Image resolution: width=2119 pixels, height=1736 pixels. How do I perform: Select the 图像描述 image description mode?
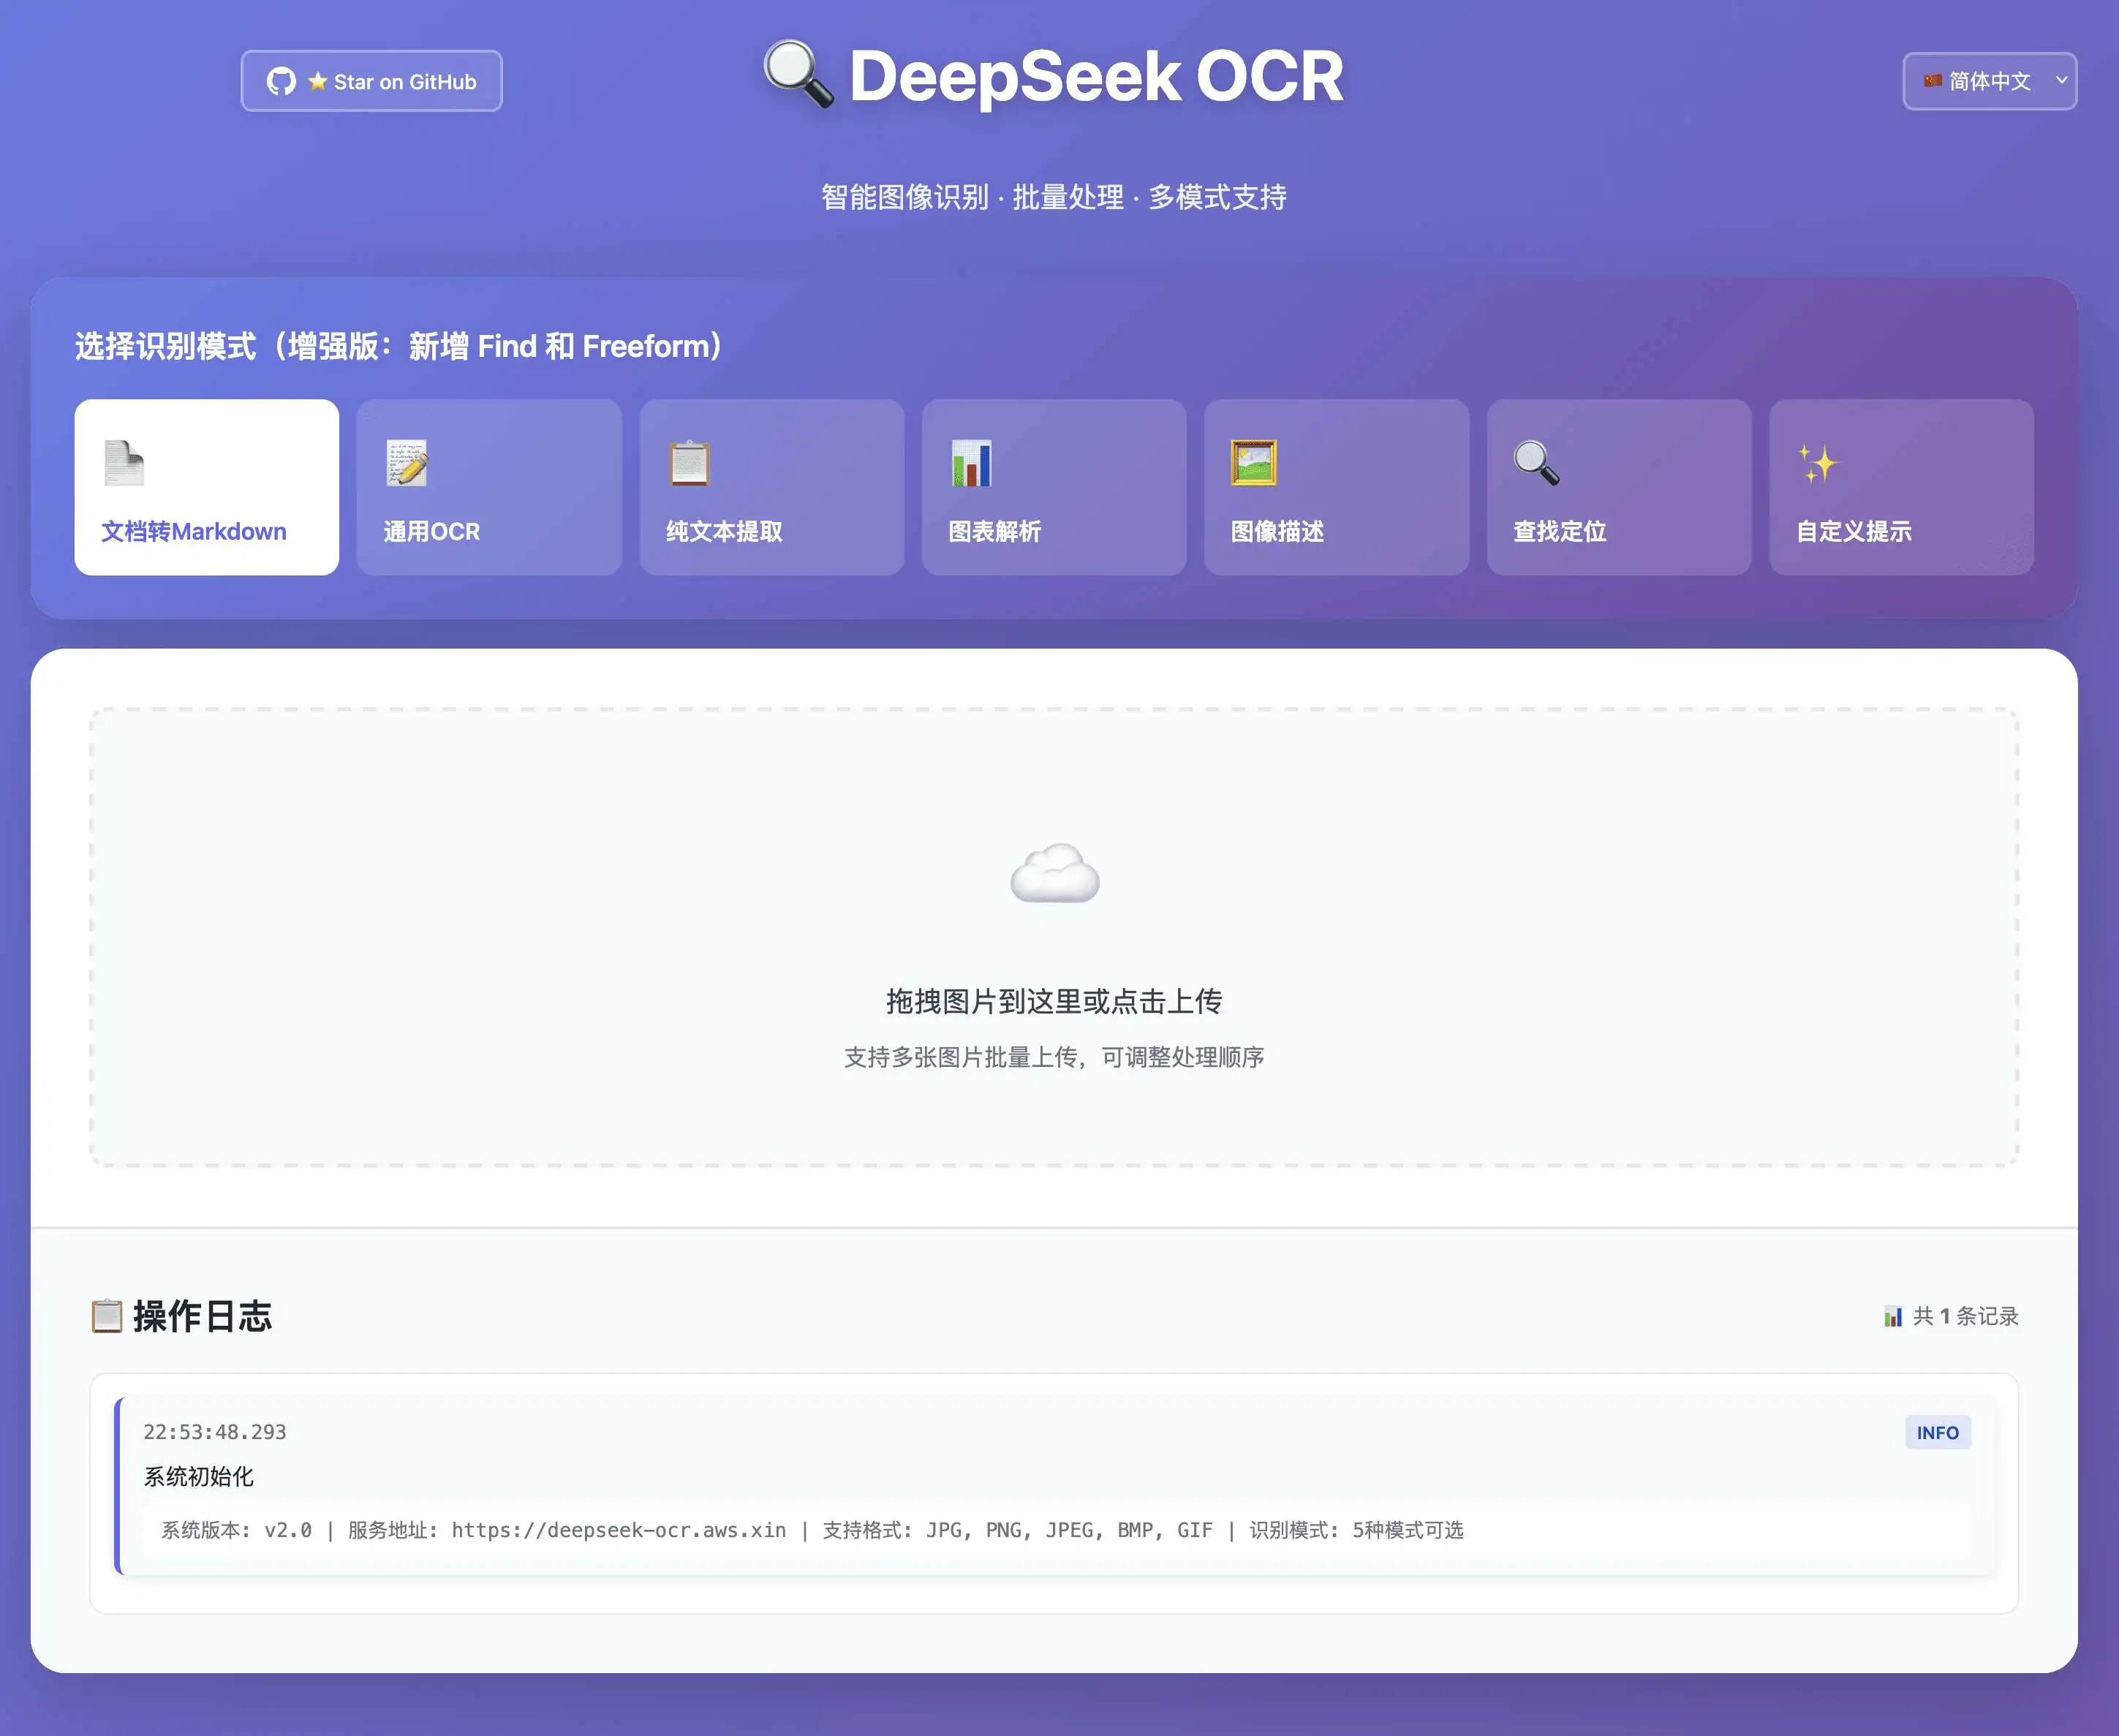(1337, 489)
